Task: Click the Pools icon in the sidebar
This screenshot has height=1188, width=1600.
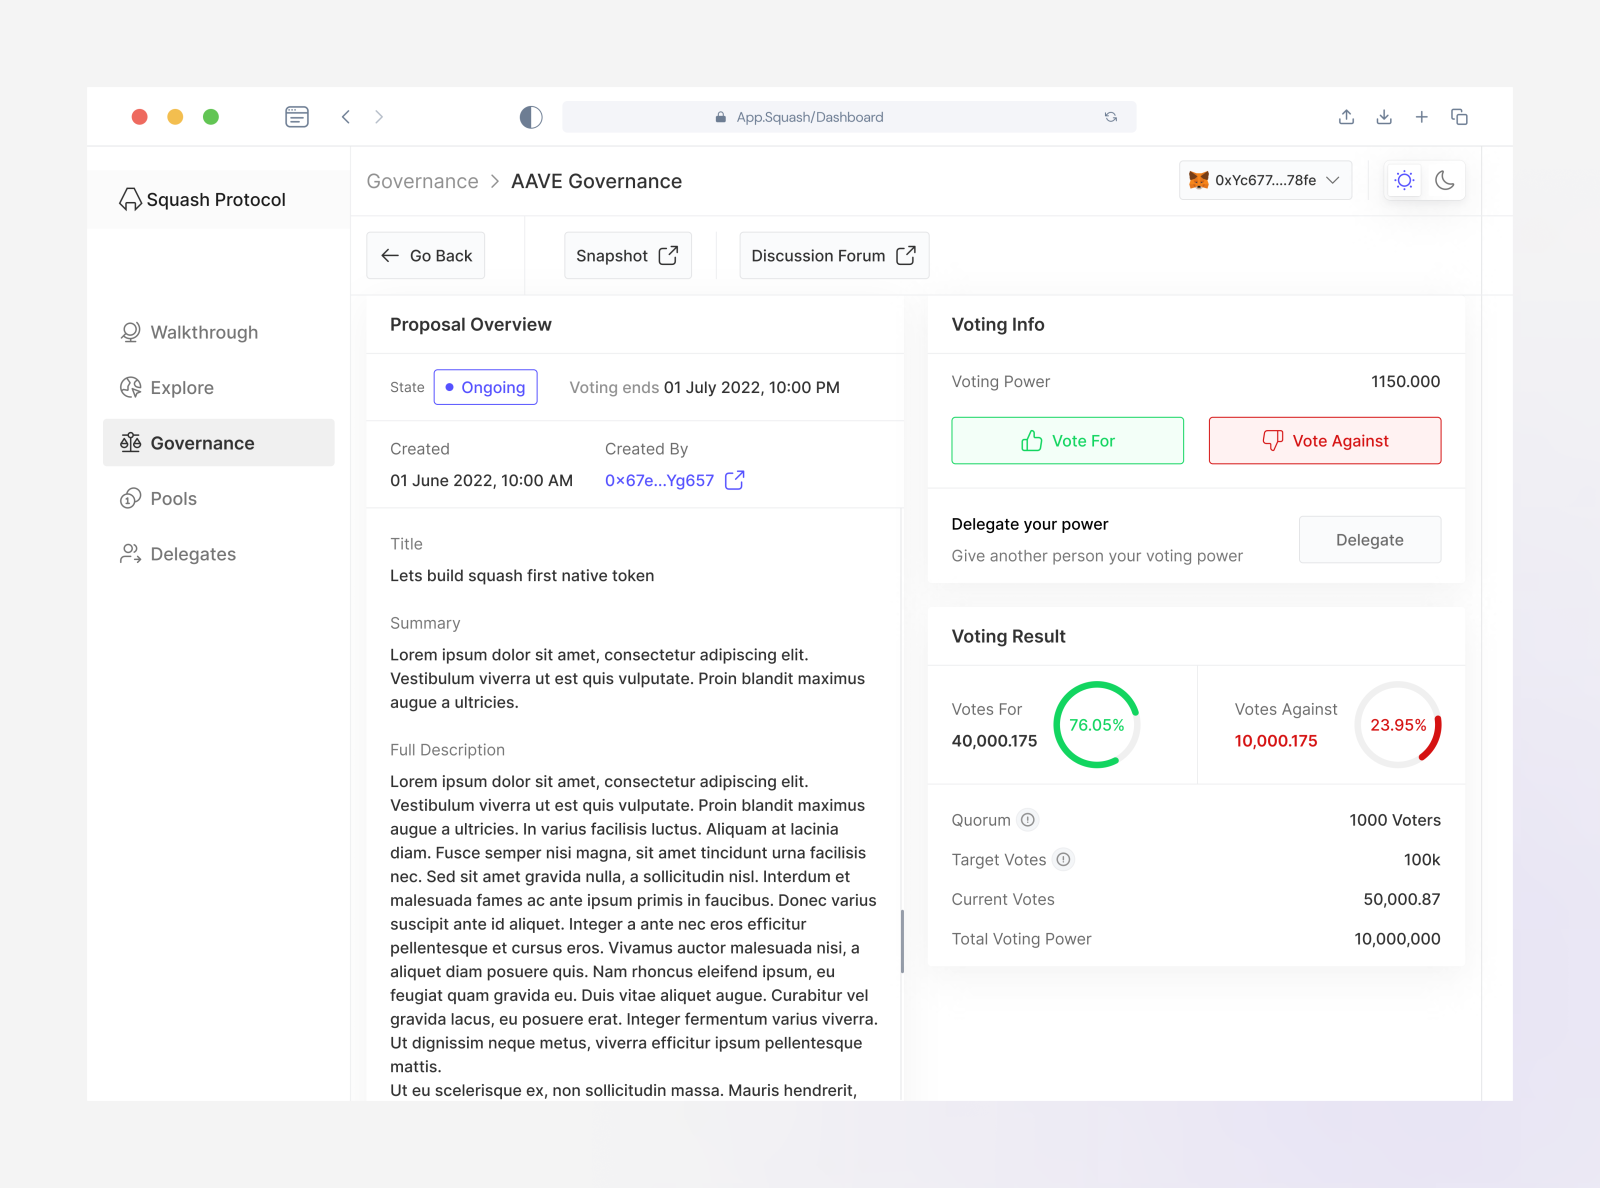Action: [130, 498]
